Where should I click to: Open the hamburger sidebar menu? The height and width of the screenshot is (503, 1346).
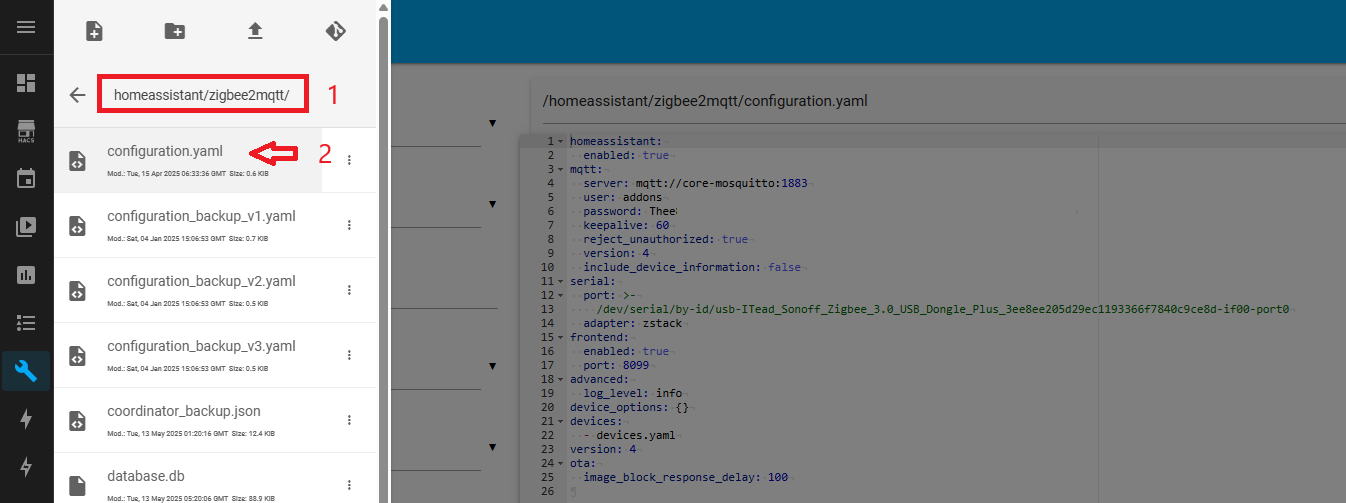click(26, 27)
